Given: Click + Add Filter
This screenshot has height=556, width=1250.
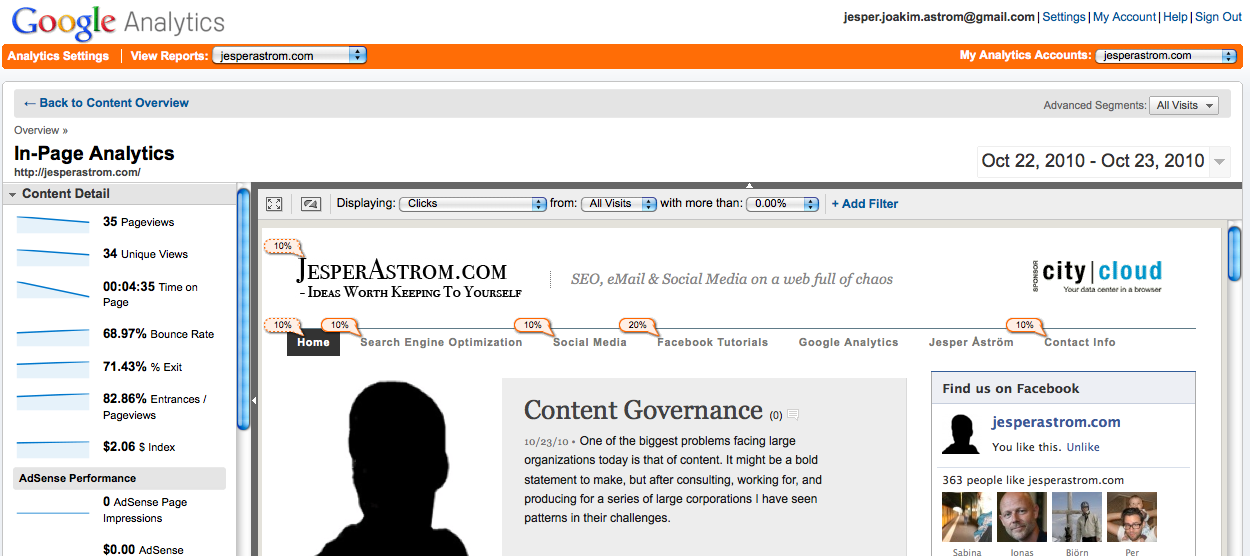Looking at the screenshot, I should [865, 204].
